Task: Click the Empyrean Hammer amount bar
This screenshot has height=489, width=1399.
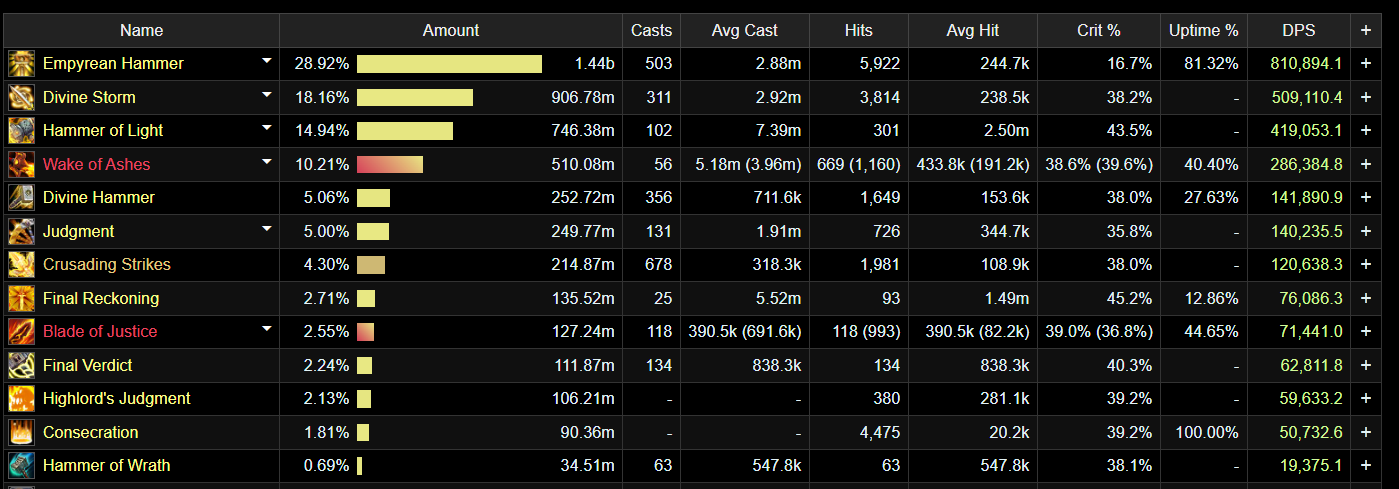Action: coord(449,64)
